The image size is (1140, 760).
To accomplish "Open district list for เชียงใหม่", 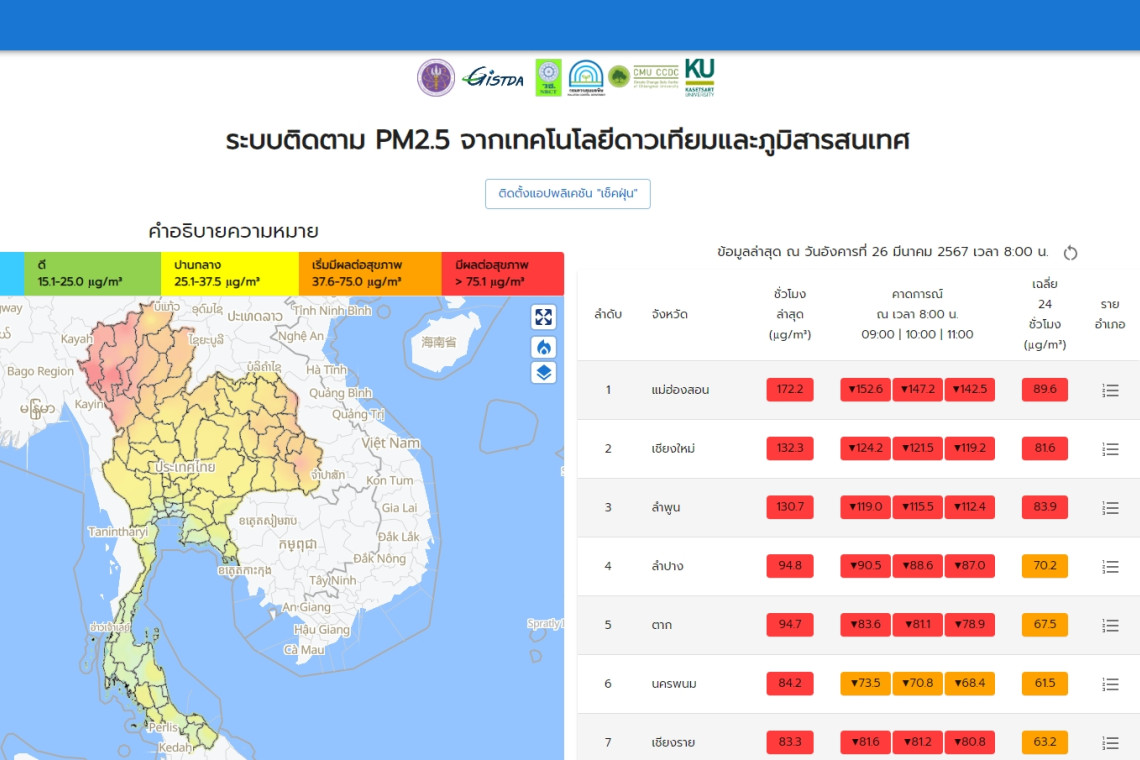I will coord(1109,449).
